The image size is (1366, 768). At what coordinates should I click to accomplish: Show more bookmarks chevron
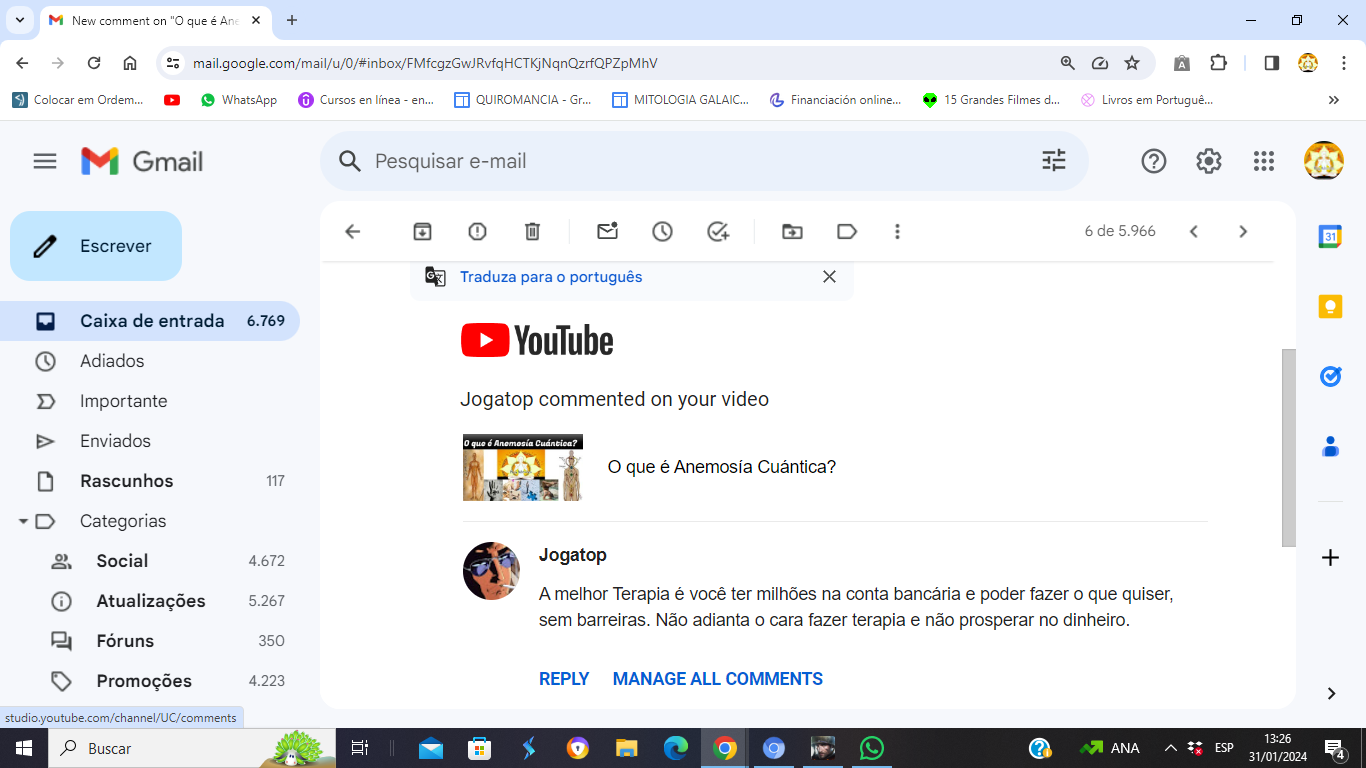1334,100
